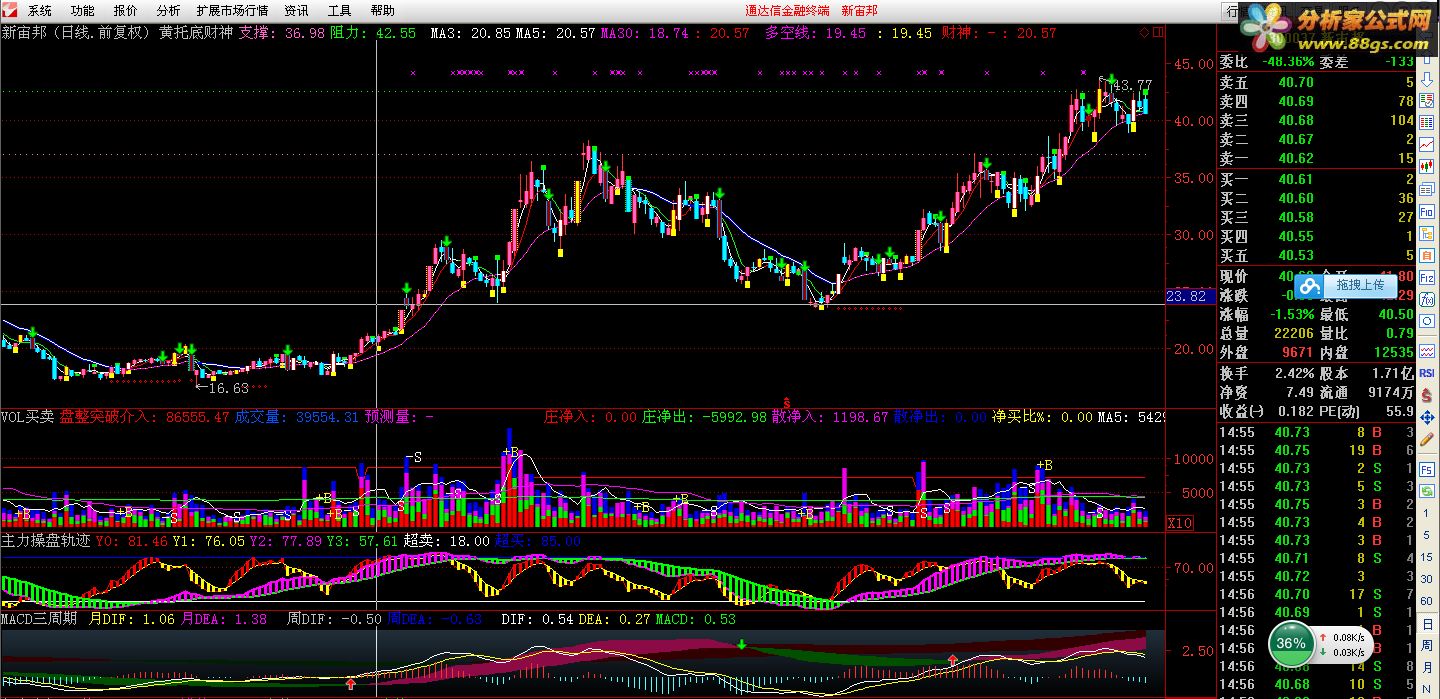
Task: Click the orange 自 self-select icon
Action: coord(1426,255)
